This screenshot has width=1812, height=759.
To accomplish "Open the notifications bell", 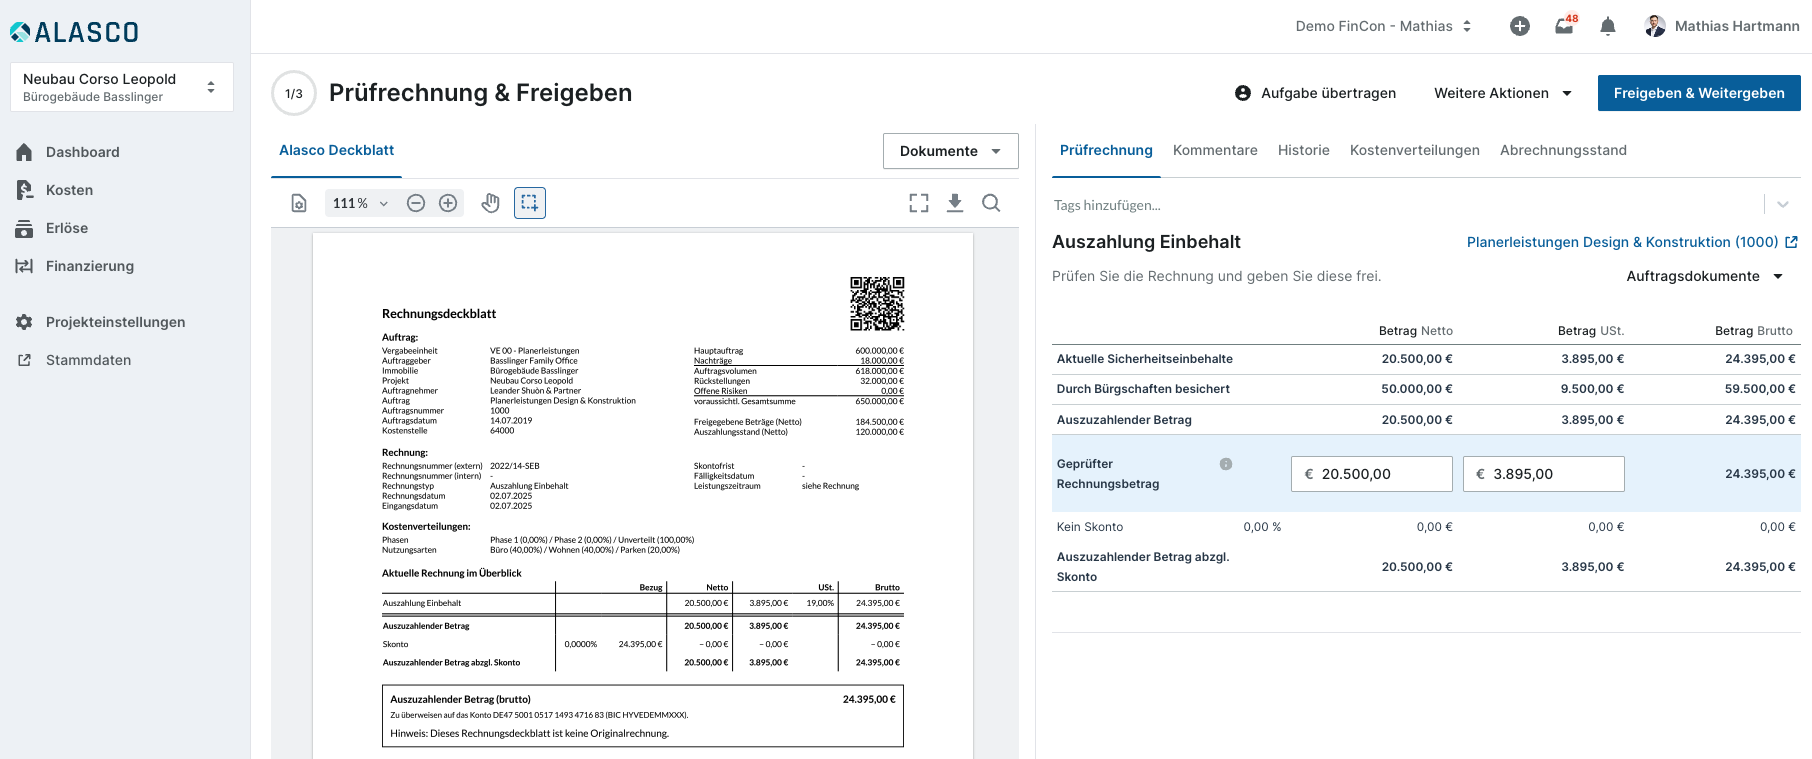I will (1608, 27).
